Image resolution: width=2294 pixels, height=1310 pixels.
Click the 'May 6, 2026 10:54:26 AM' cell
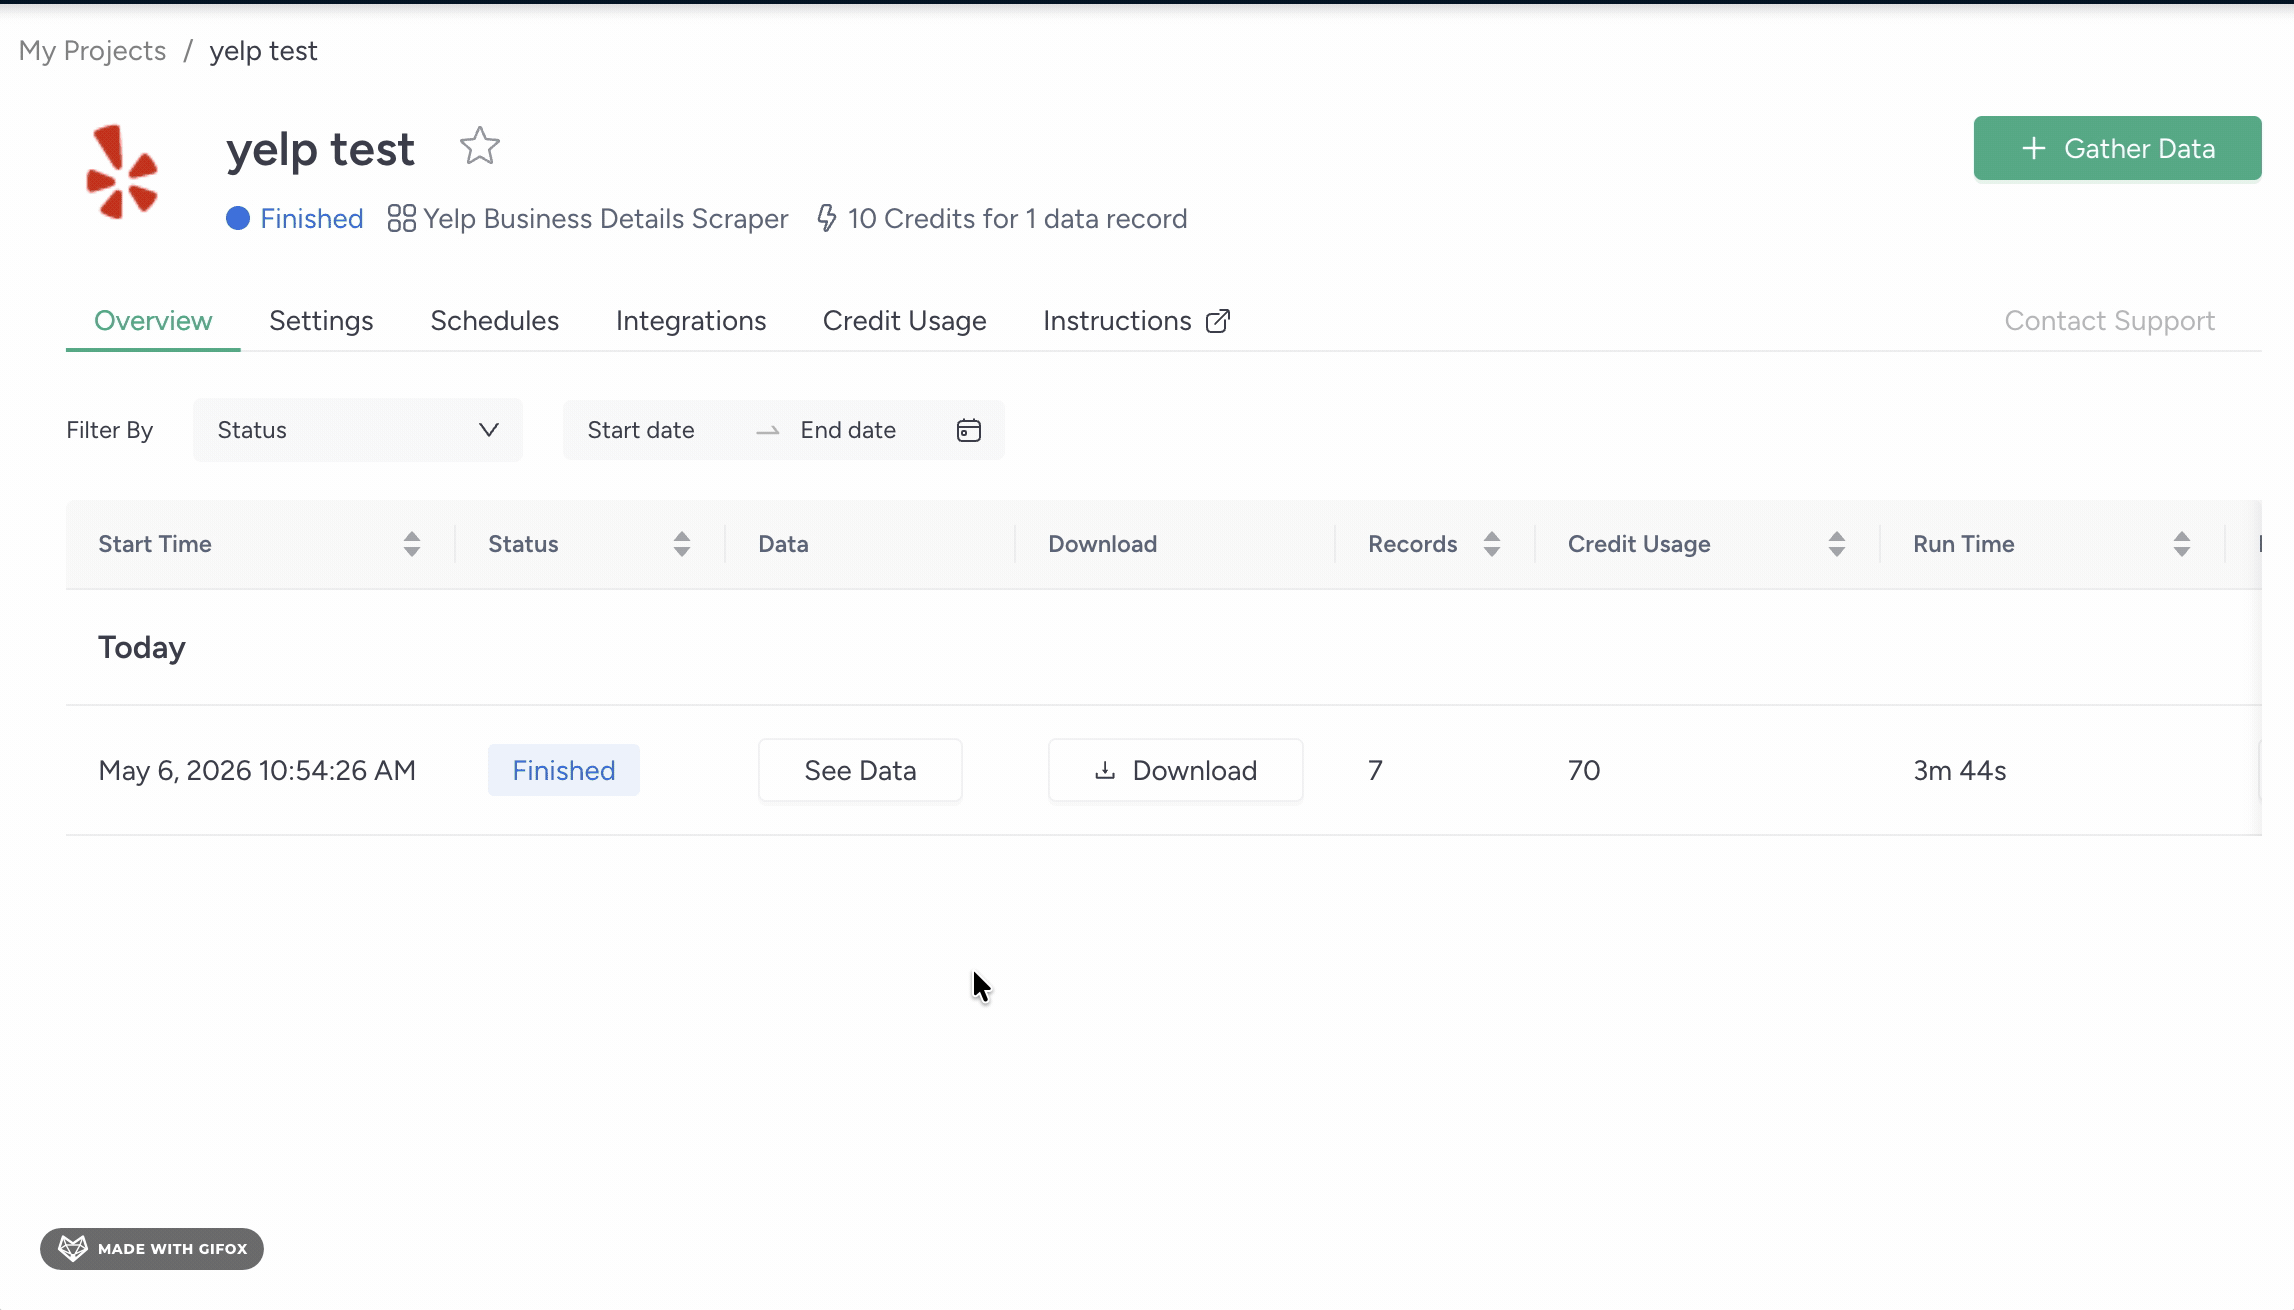[x=257, y=770]
